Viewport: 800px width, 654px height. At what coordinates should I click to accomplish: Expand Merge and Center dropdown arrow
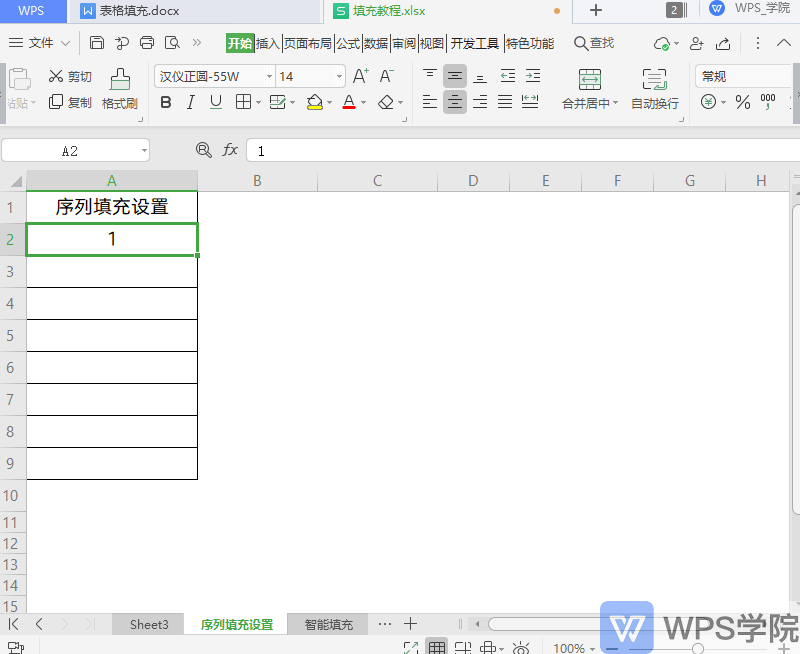pyautogui.click(x=615, y=103)
